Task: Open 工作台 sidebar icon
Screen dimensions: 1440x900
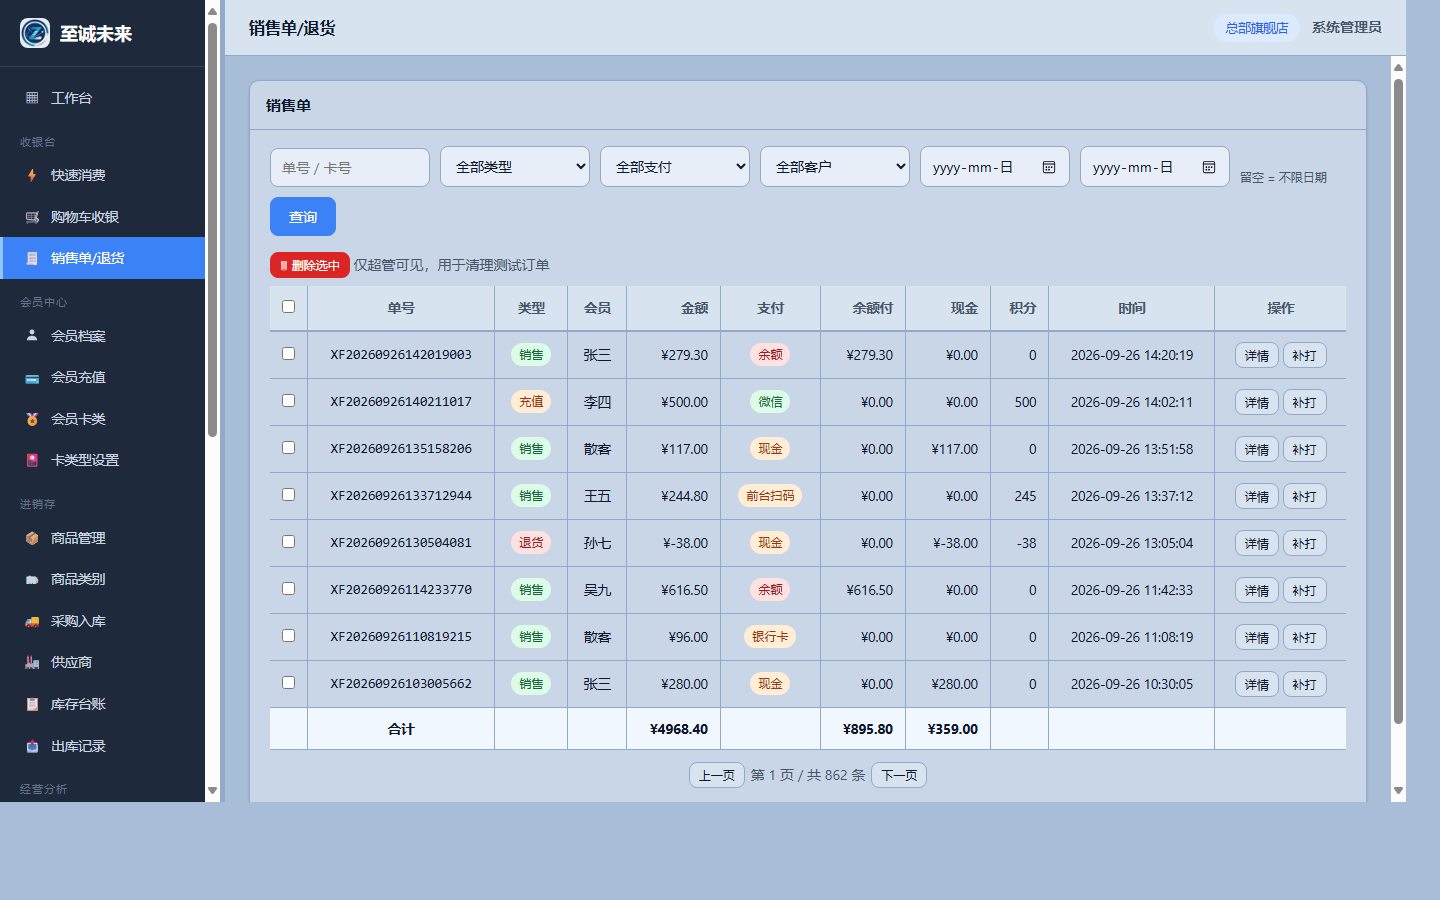Action: pyautogui.click(x=32, y=98)
